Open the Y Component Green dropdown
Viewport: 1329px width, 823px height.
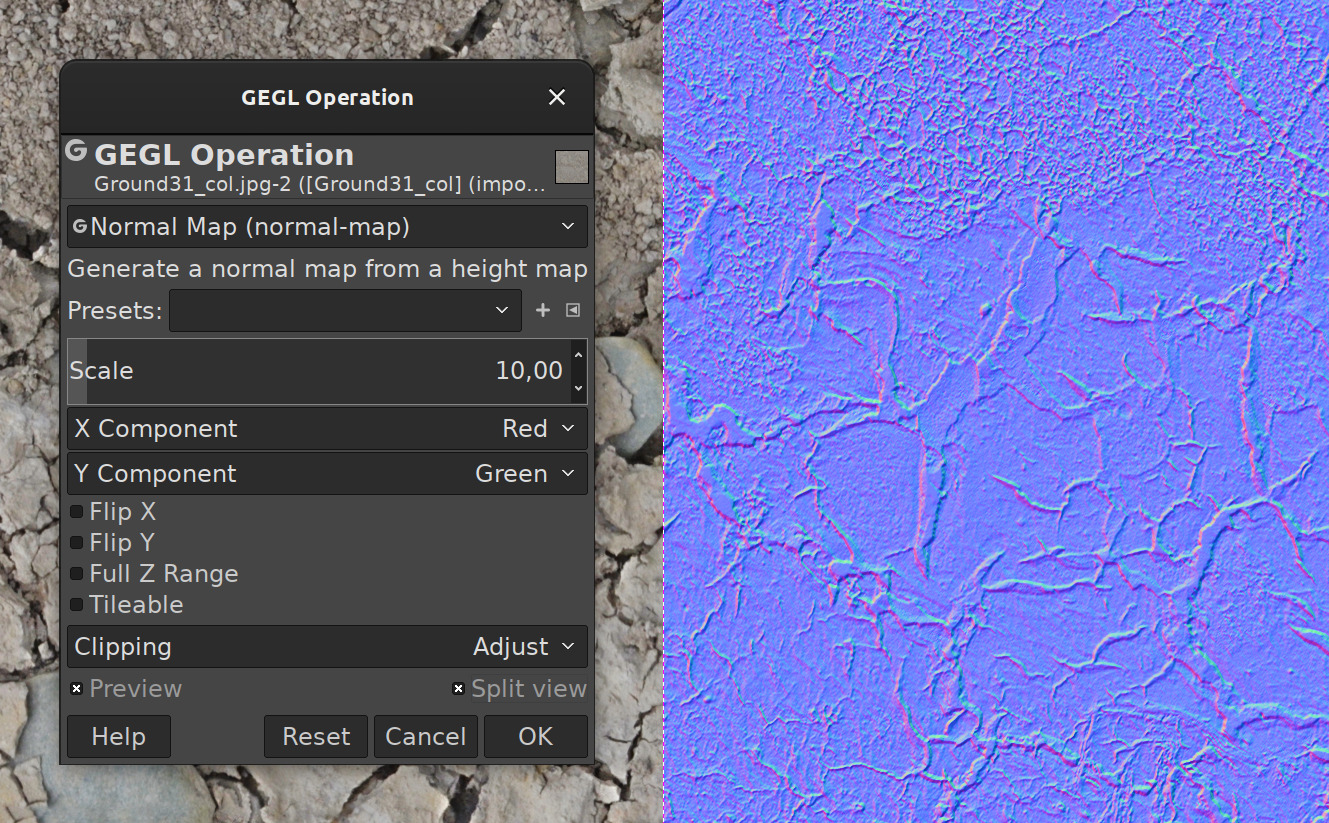(327, 474)
